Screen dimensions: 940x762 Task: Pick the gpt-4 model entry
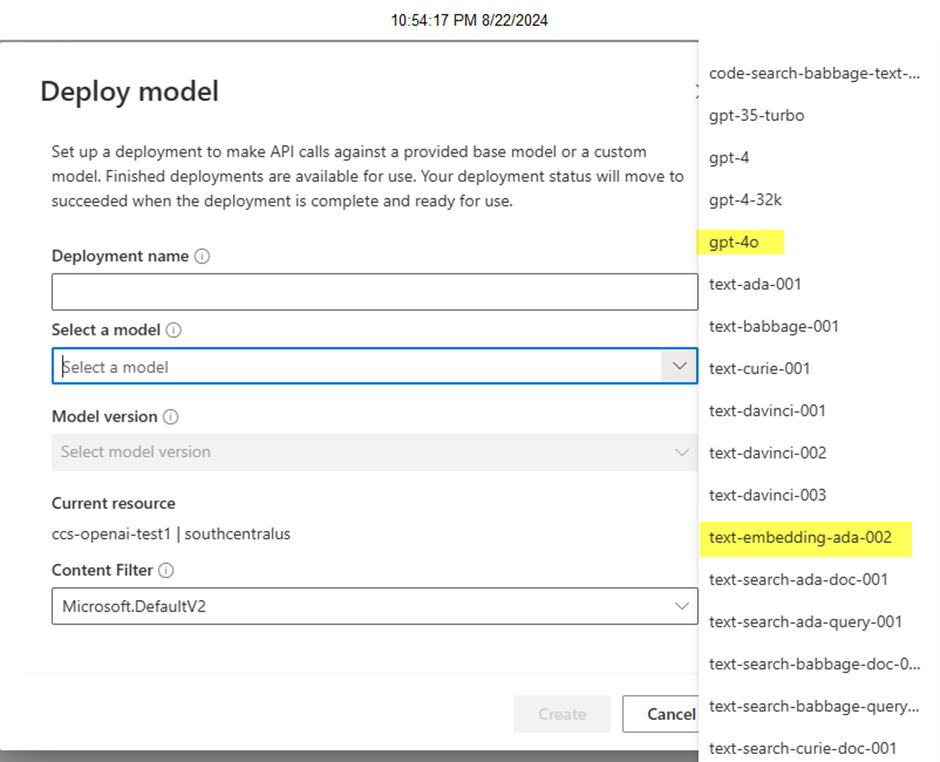tap(729, 158)
